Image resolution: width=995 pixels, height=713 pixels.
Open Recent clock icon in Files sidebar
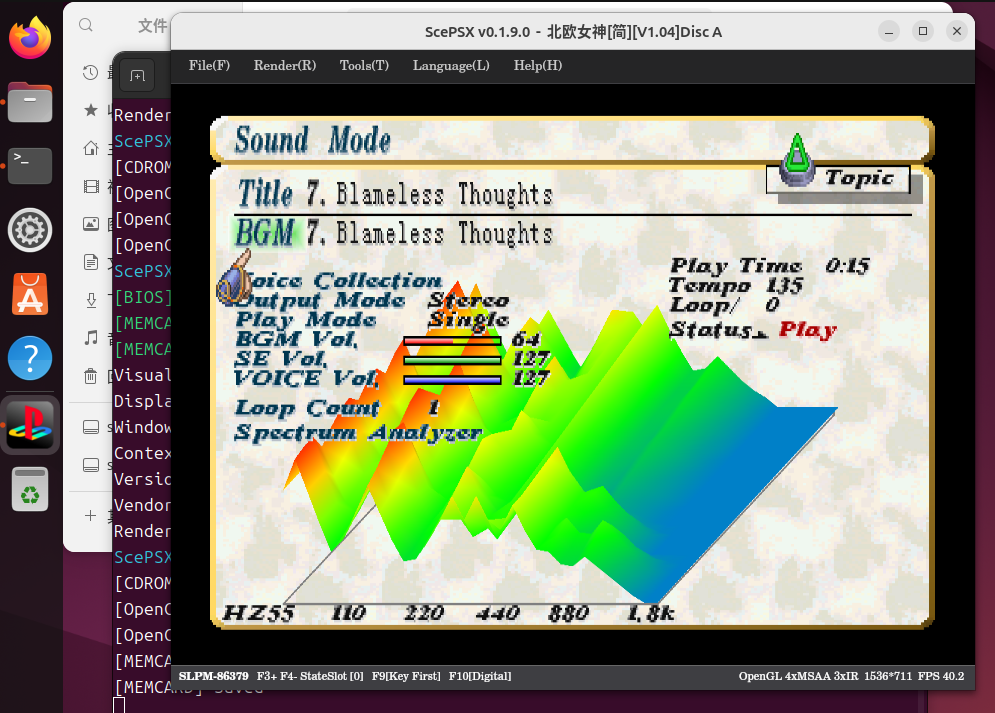tap(91, 72)
